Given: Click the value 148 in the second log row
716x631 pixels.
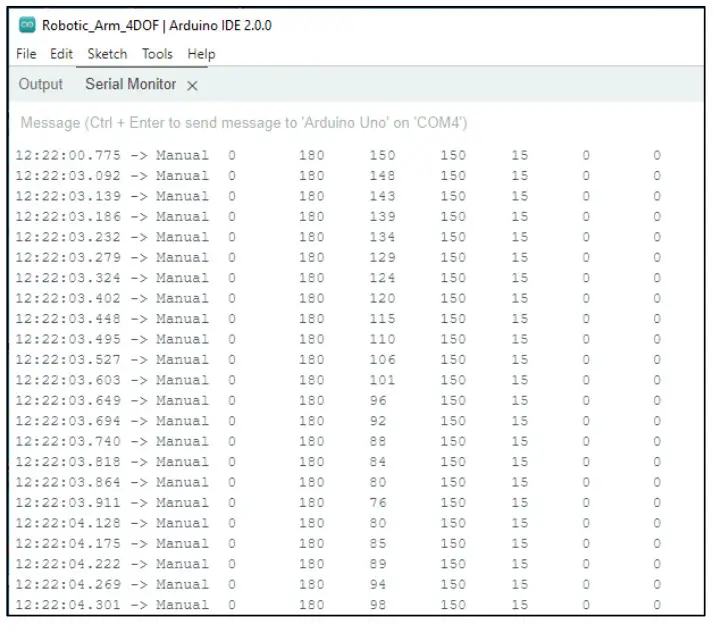Looking at the screenshot, I should [382, 176].
